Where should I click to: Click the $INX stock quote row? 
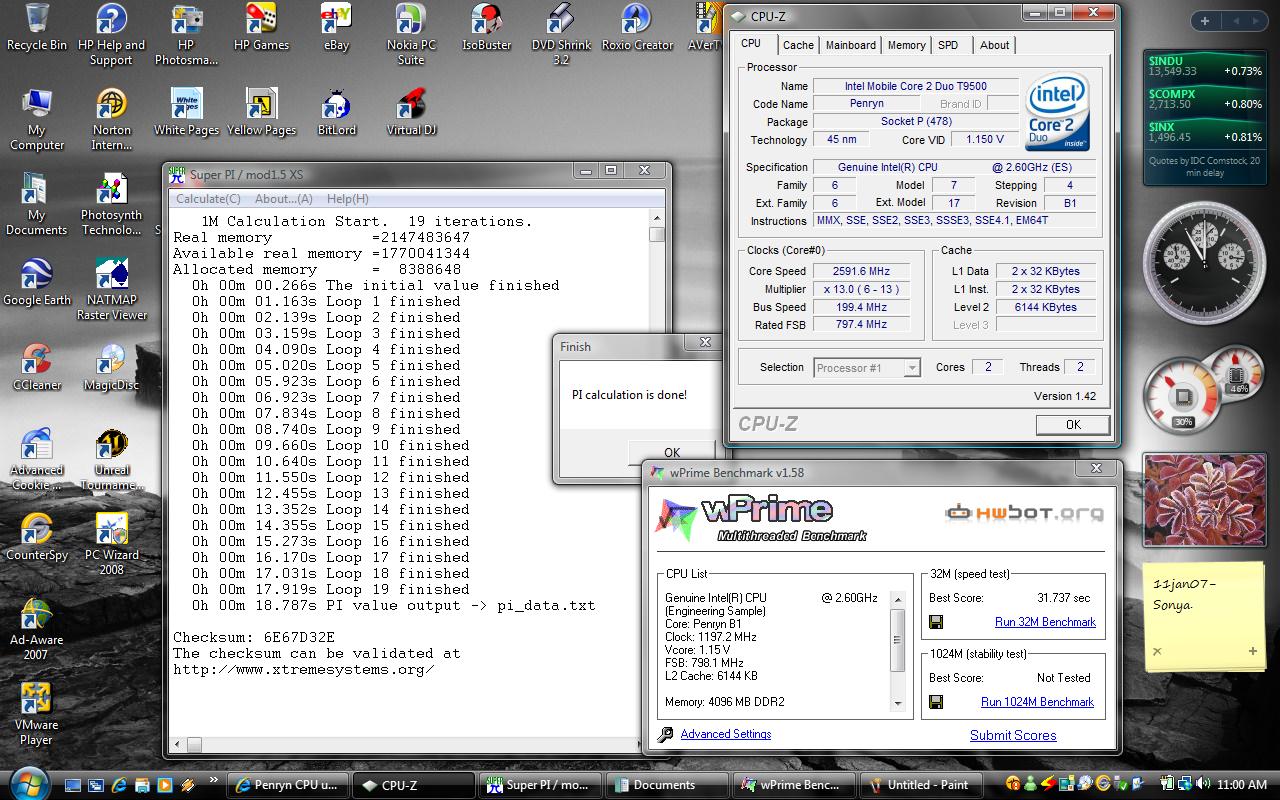coord(1206,132)
